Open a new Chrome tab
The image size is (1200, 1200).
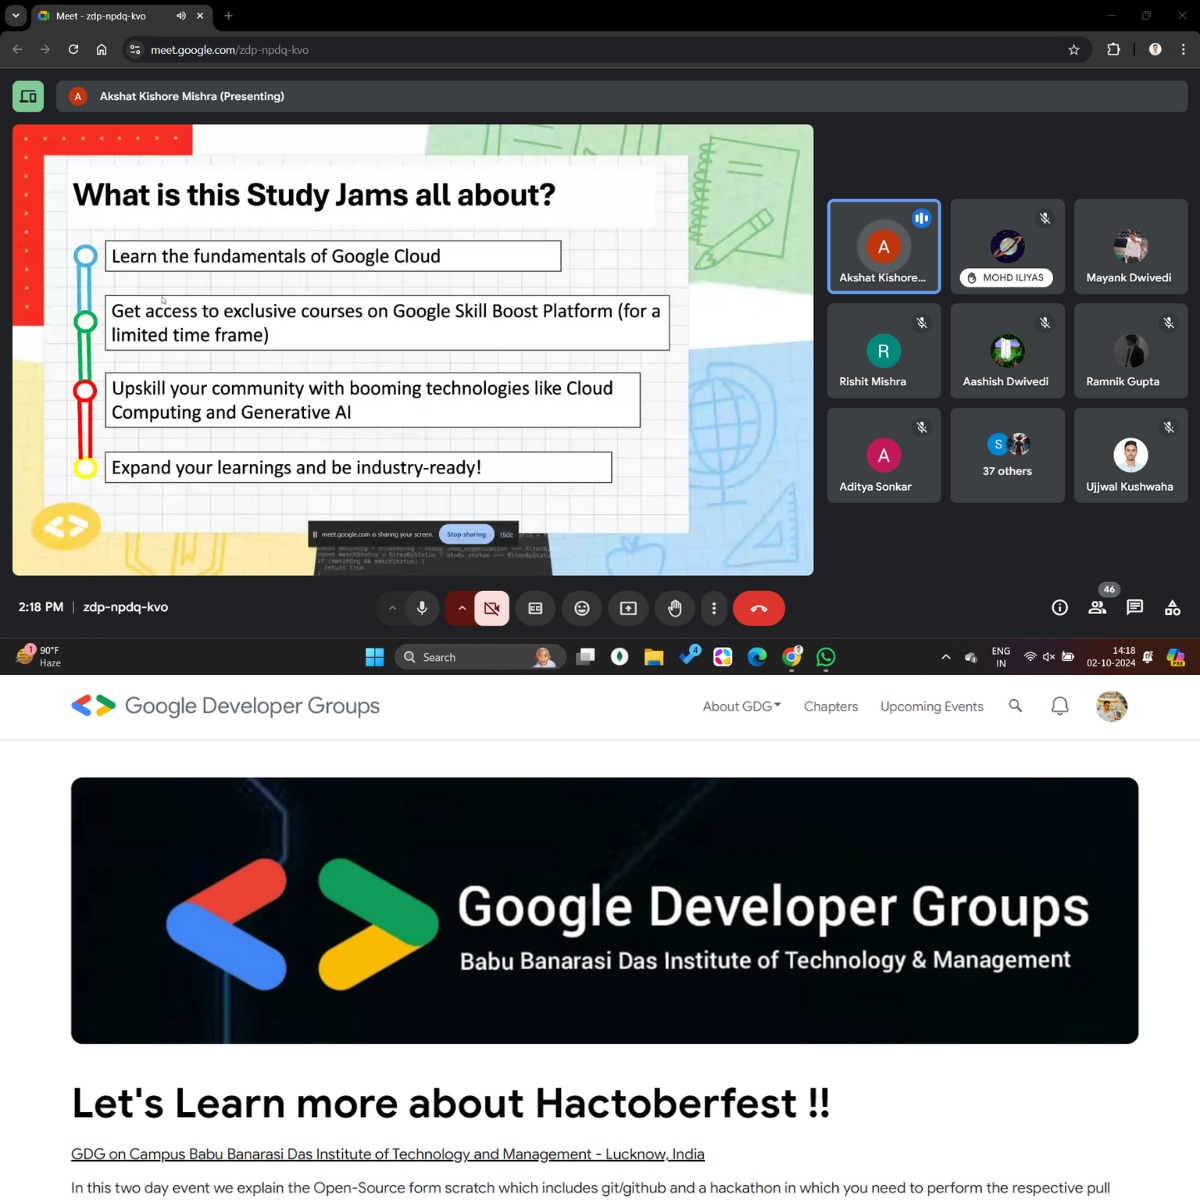pos(228,16)
